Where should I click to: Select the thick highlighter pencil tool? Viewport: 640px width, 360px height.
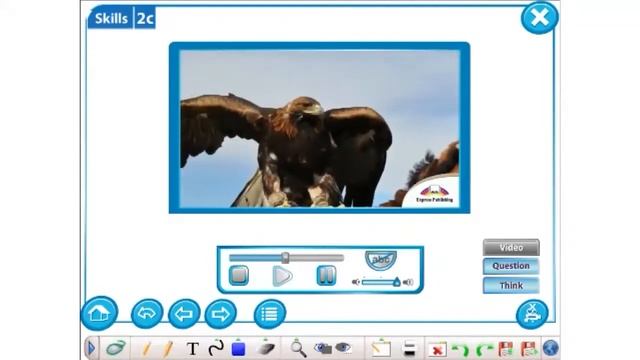pos(167,349)
